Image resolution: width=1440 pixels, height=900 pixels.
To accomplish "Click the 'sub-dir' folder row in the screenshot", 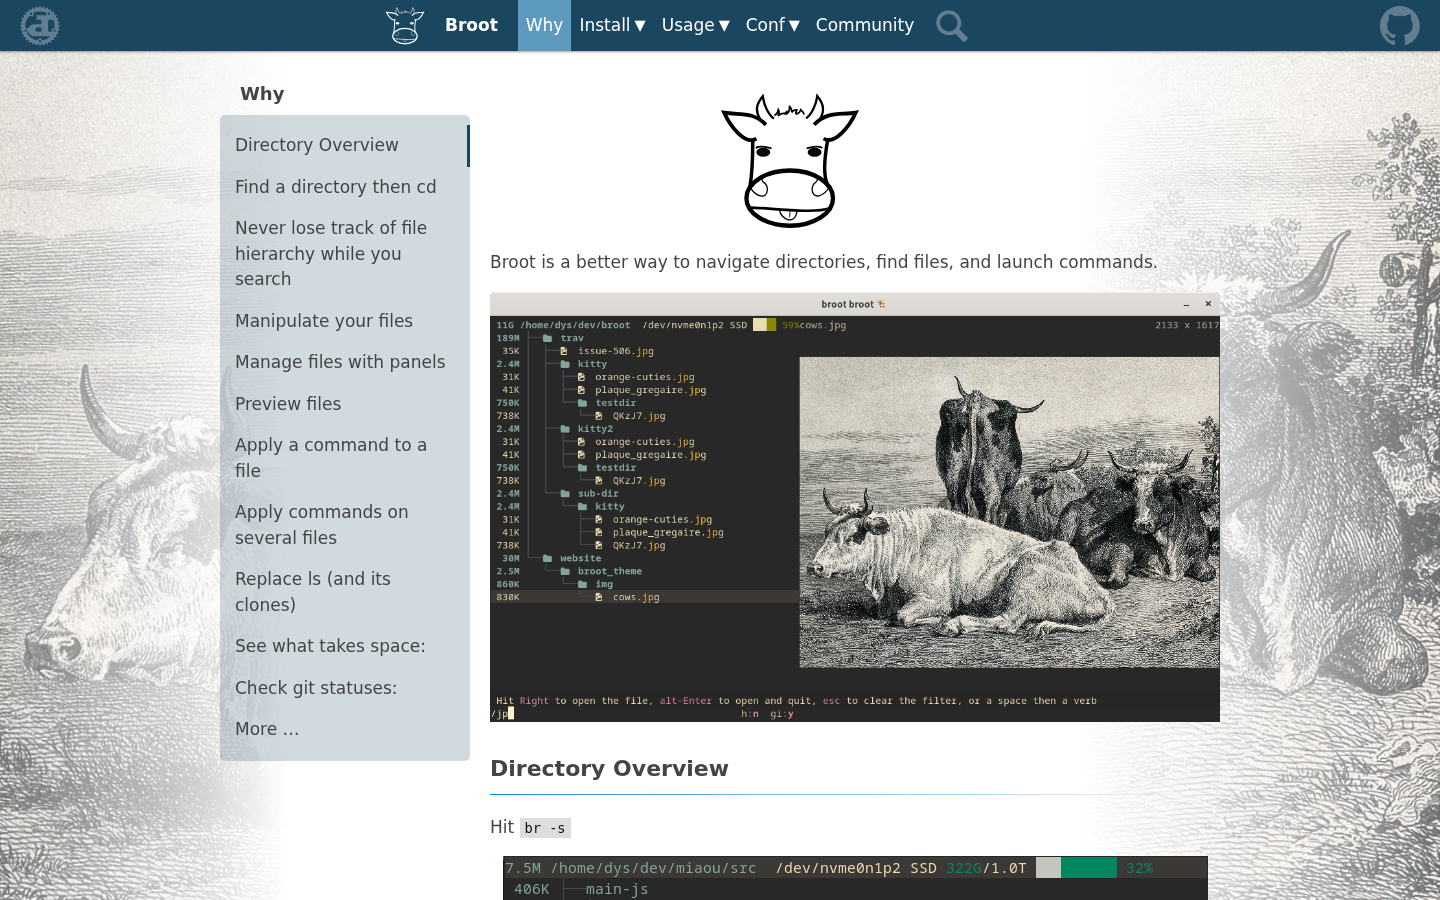I will [x=598, y=494].
